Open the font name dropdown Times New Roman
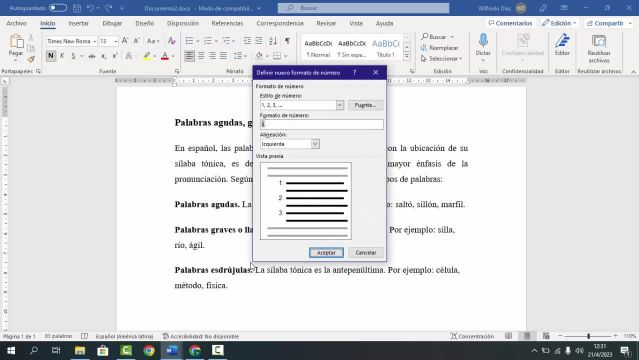Viewport: 639px width, 360px height. coord(95,41)
